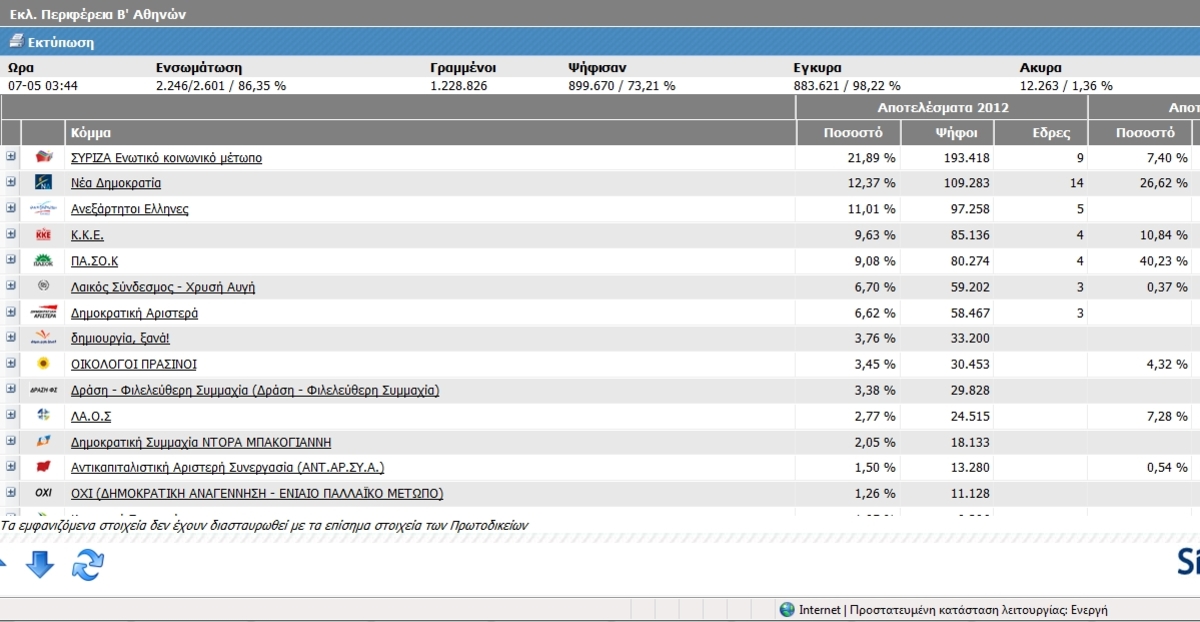The width and height of the screenshot is (1200, 622).
Task: Expand the ΣΥΡΙΖΑ row
Action: click(11, 156)
